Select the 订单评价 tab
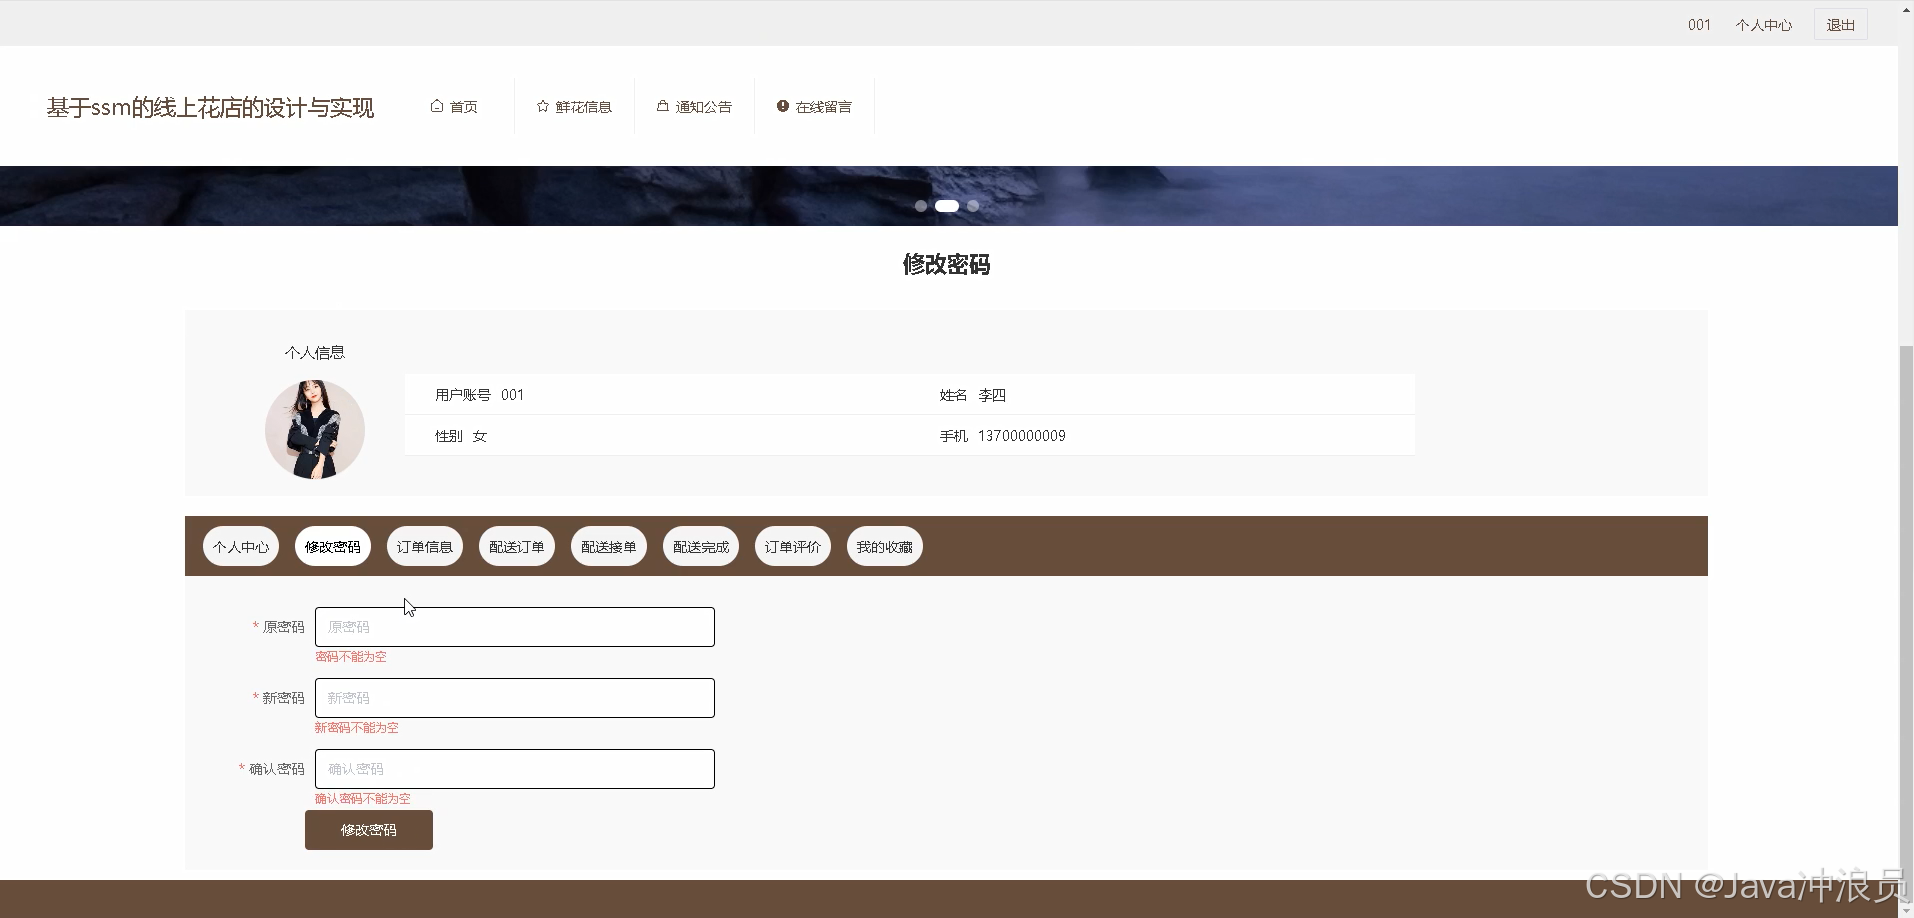Viewport: 1914px width, 918px height. click(x=792, y=546)
